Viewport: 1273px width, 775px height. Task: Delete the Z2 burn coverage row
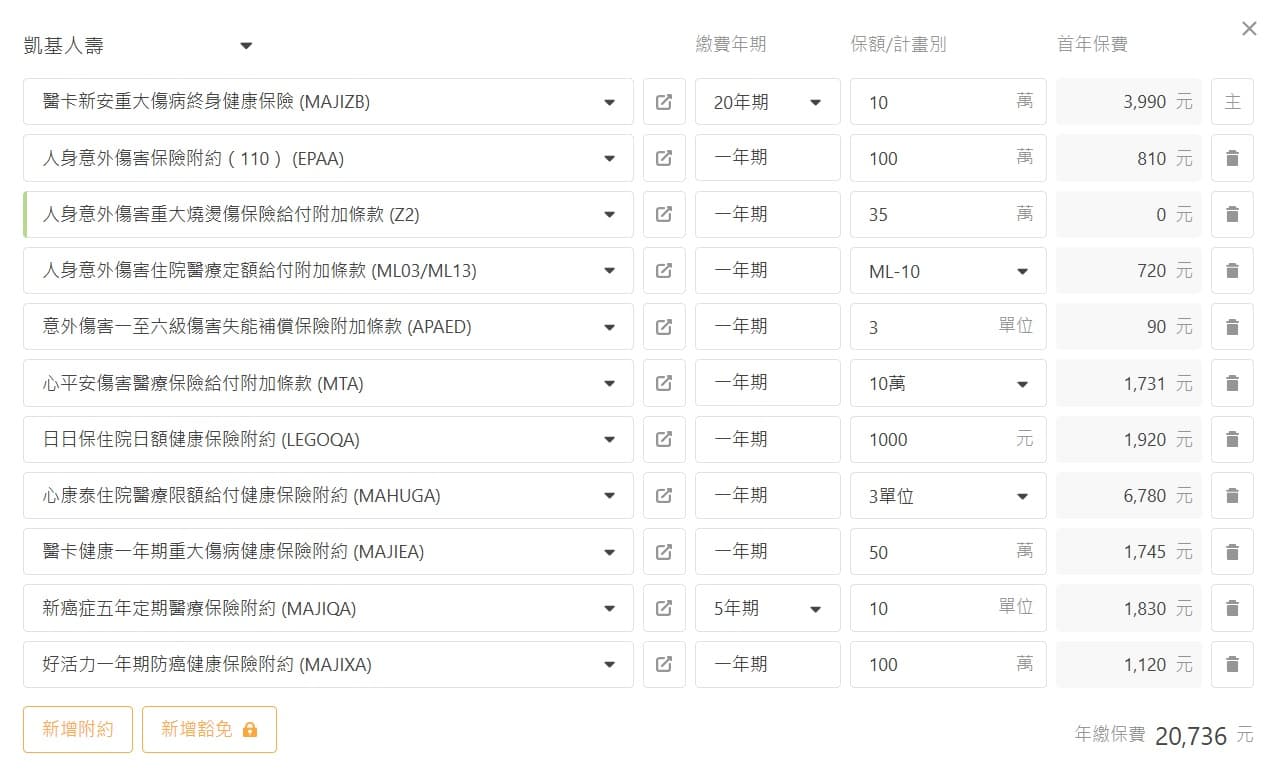pyautogui.click(x=1232, y=214)
